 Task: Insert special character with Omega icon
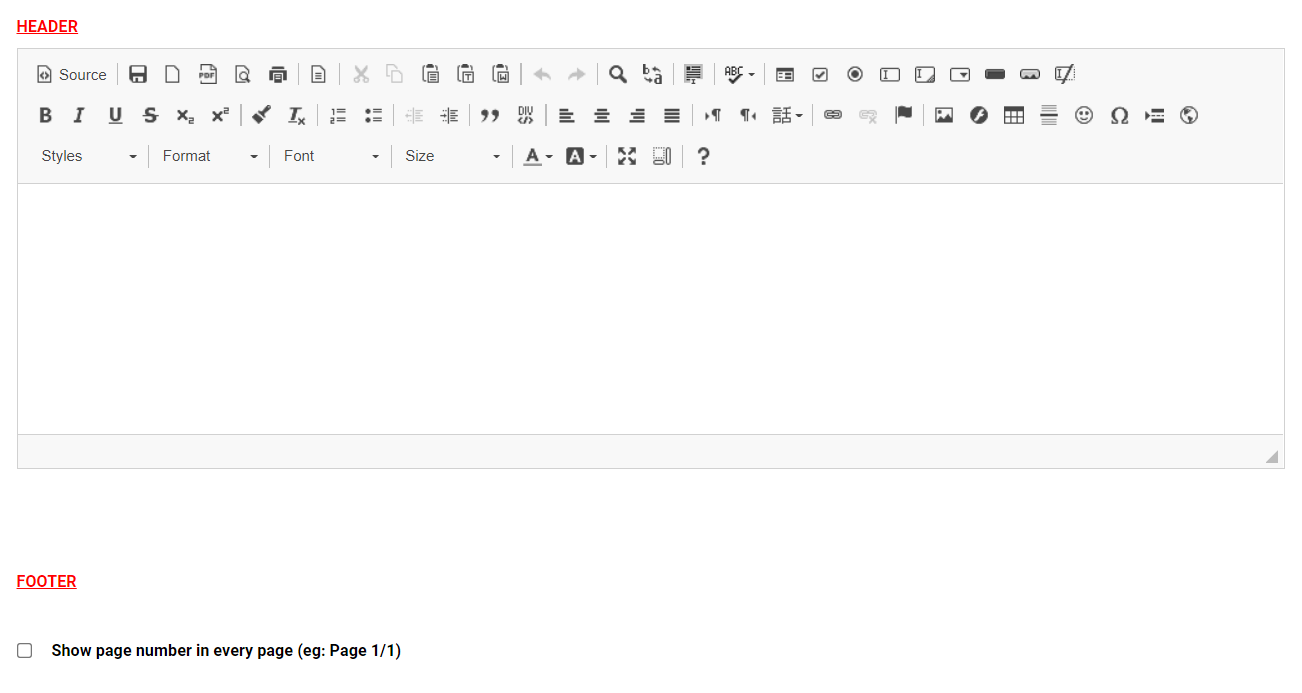point(1119,116)
